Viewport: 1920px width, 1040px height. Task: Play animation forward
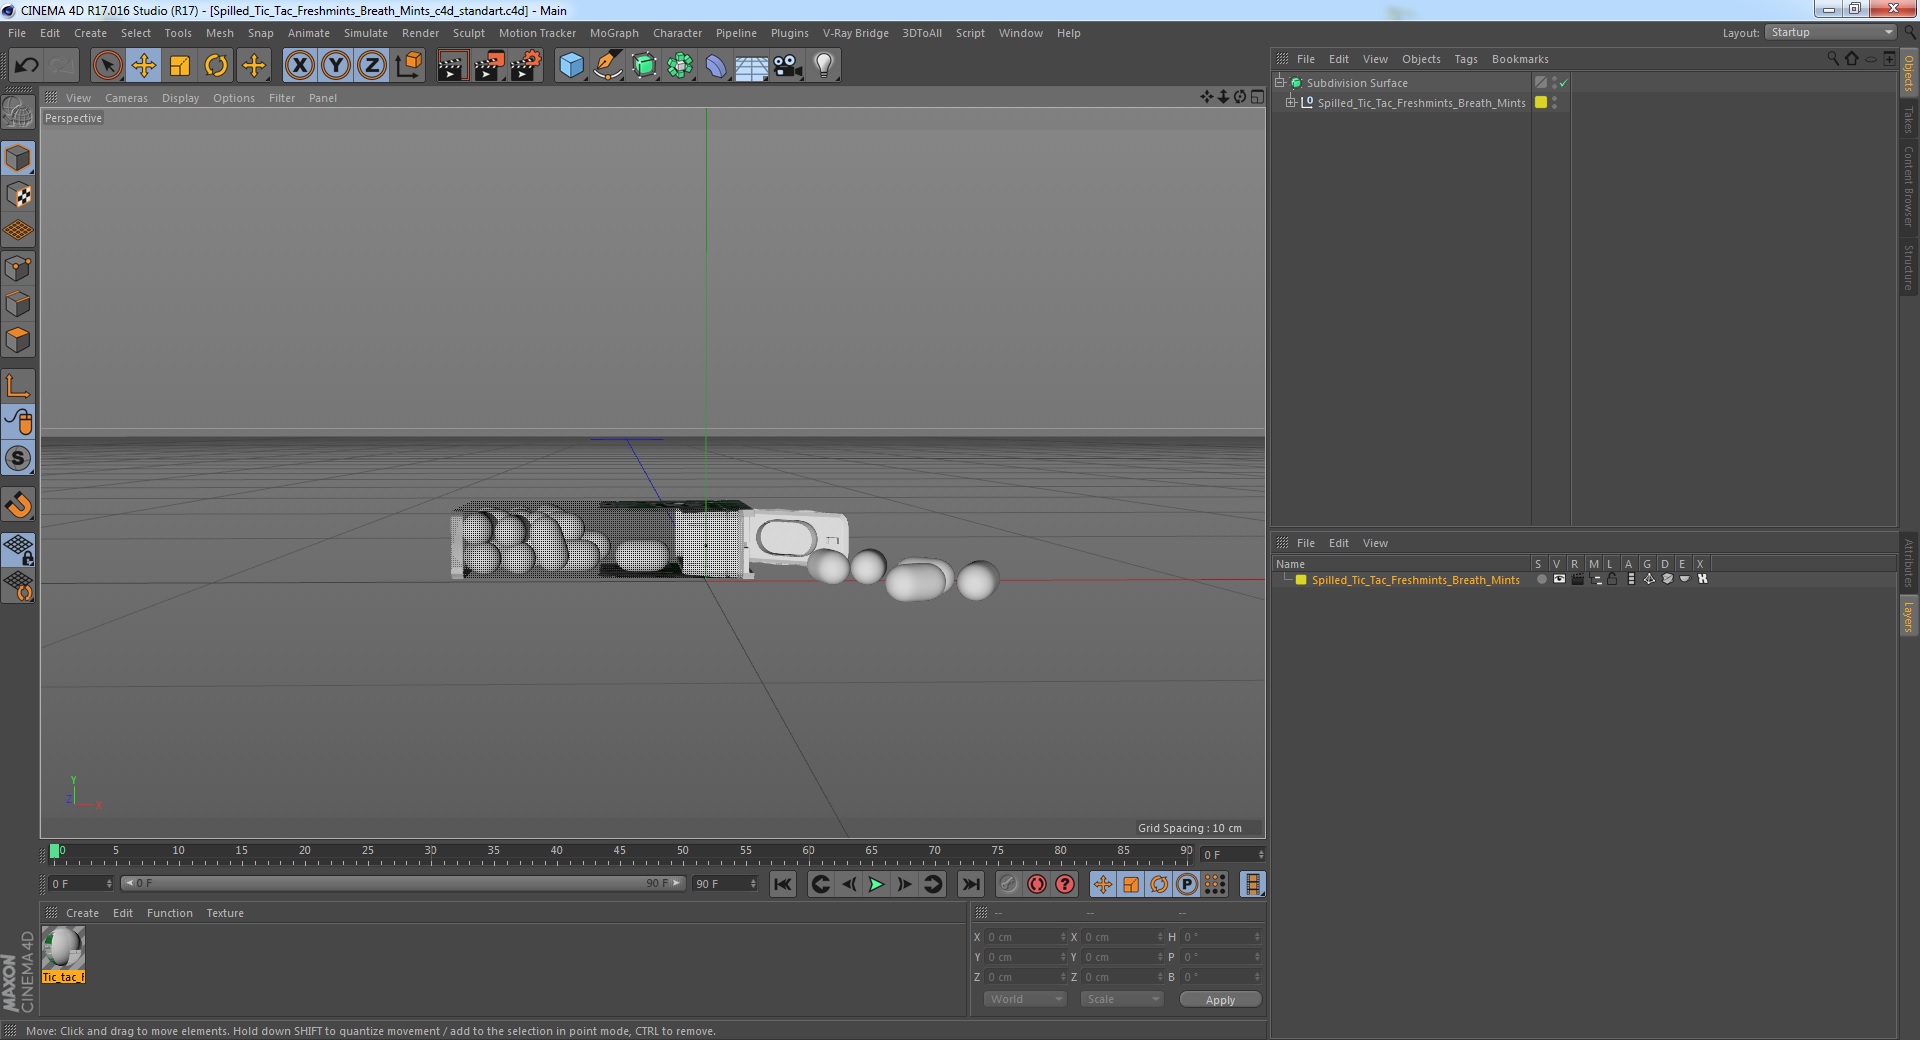coord(876,884)
